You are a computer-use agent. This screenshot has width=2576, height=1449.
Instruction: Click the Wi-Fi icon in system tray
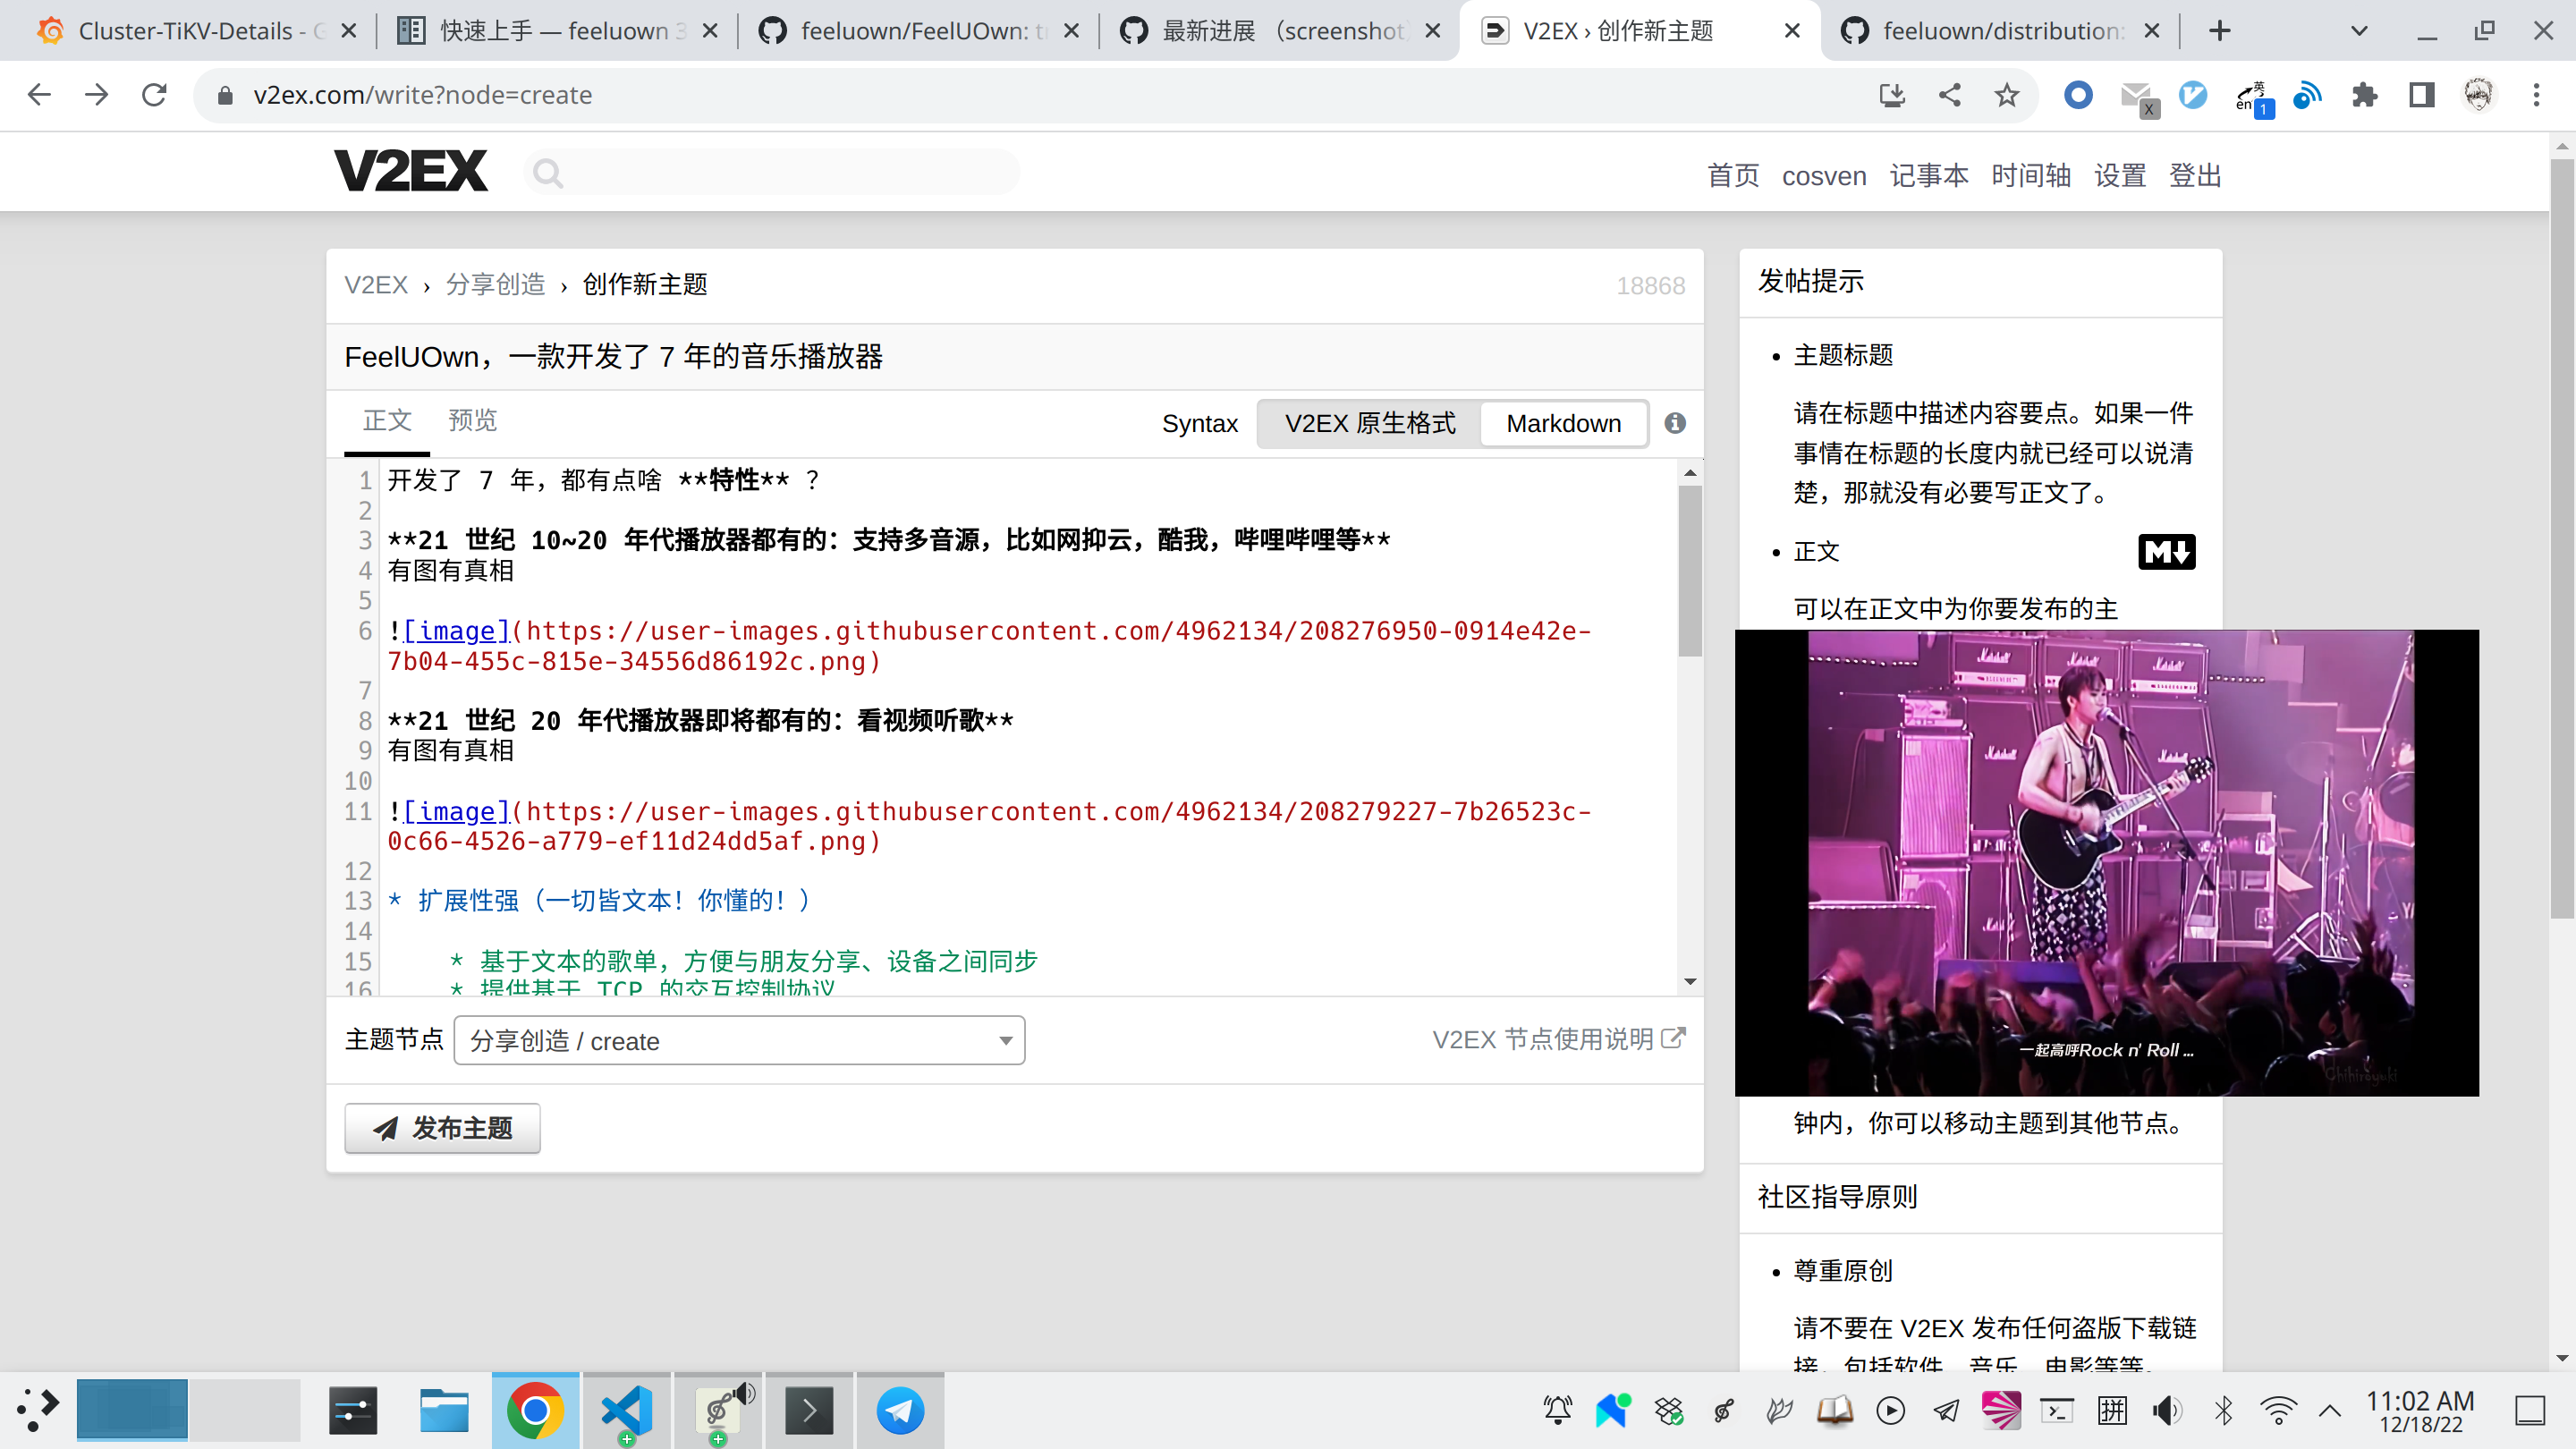tap(2278, 1411)
